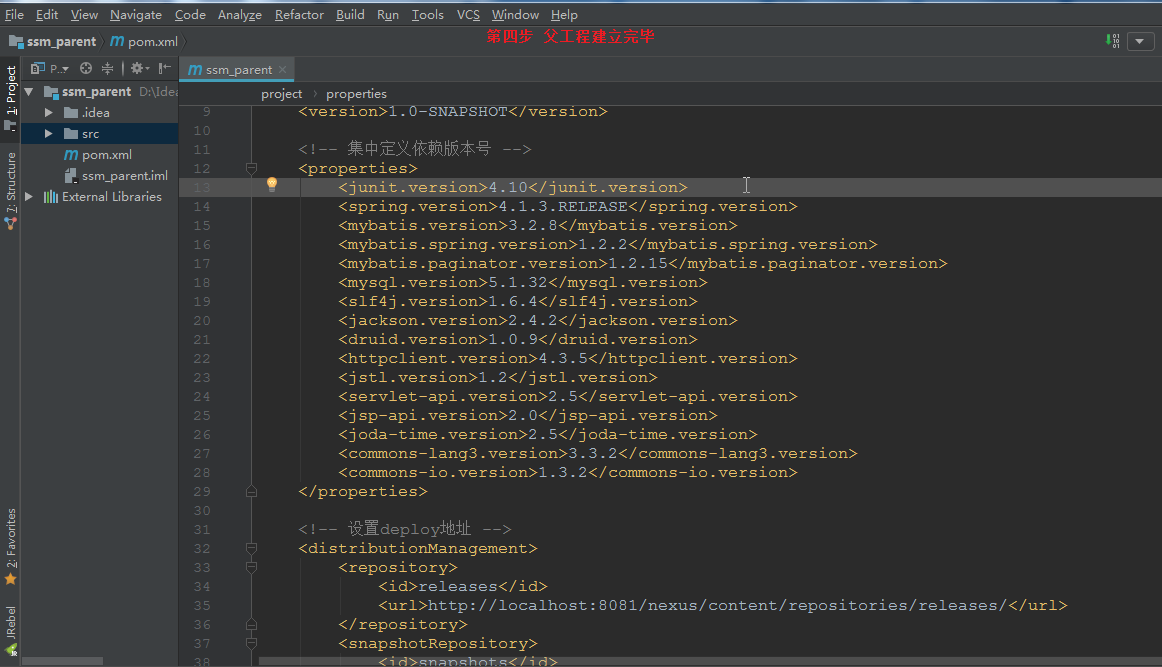Close the ssm_parent editor tab
1162x667 pixels.
pos(282,70)
